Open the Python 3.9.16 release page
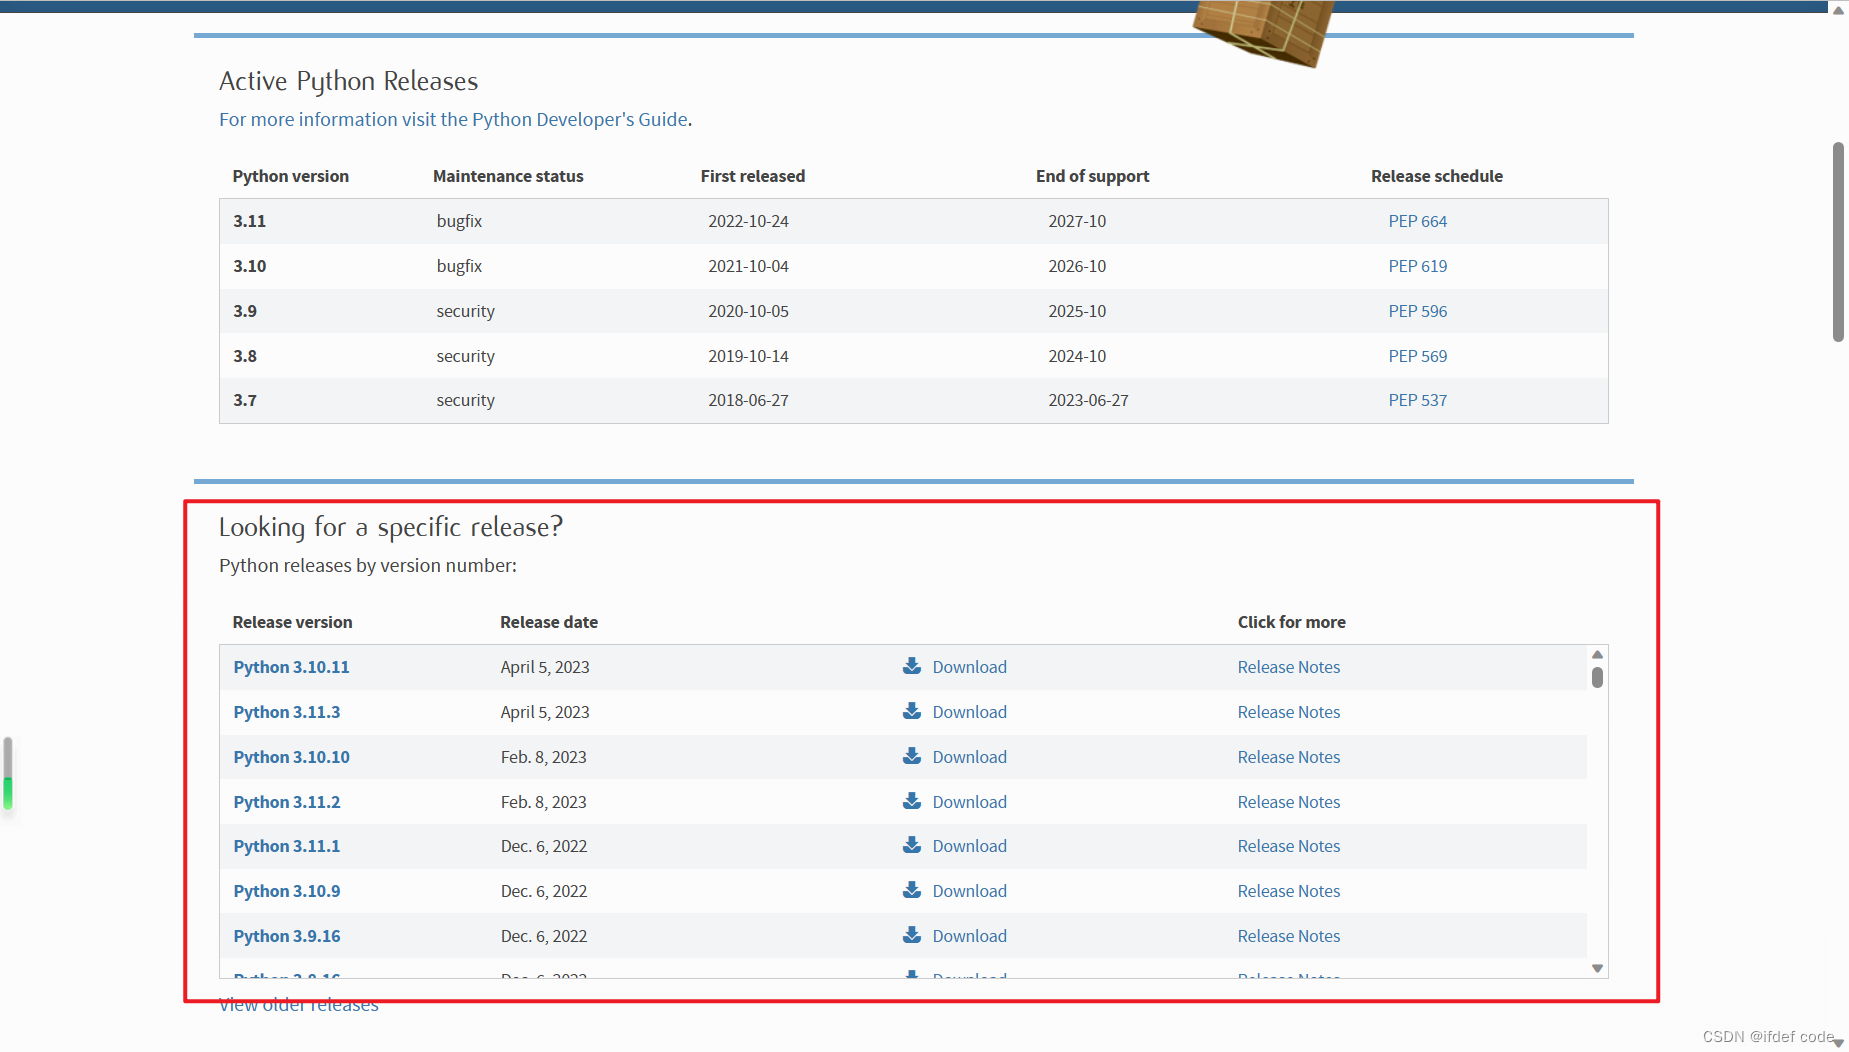This screenshot has height=1052, width=1849. (287, 936)
